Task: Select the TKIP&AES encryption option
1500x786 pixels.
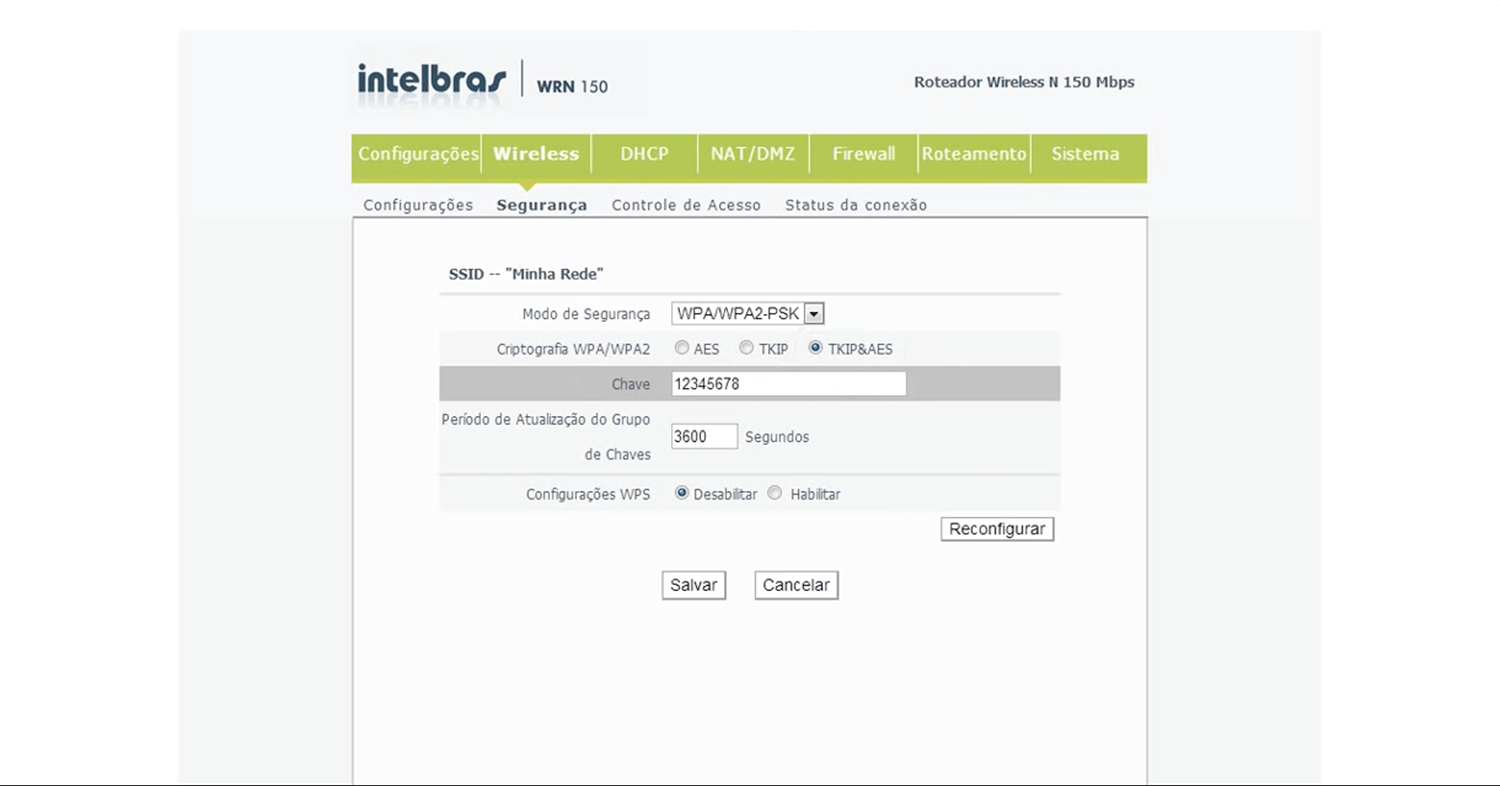Action: coord(816,348)
